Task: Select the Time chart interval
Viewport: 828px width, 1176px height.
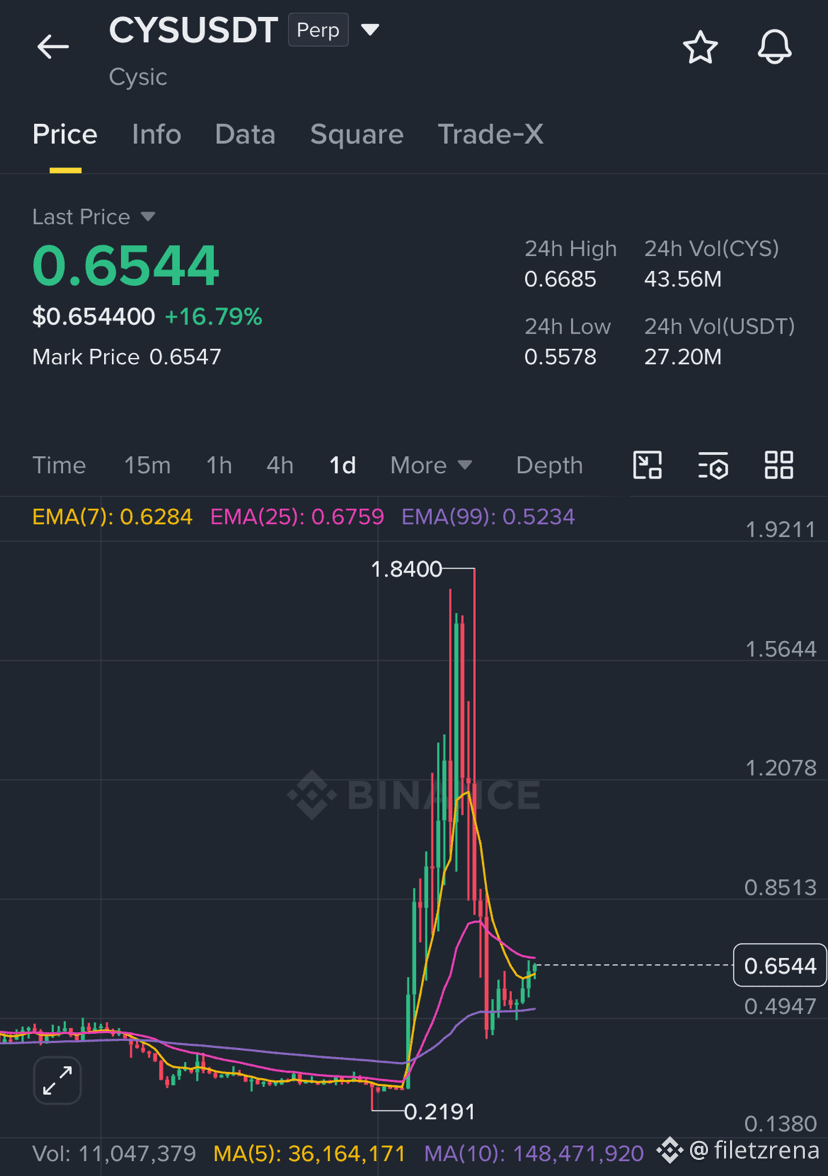Action: [x=58, y=465]
